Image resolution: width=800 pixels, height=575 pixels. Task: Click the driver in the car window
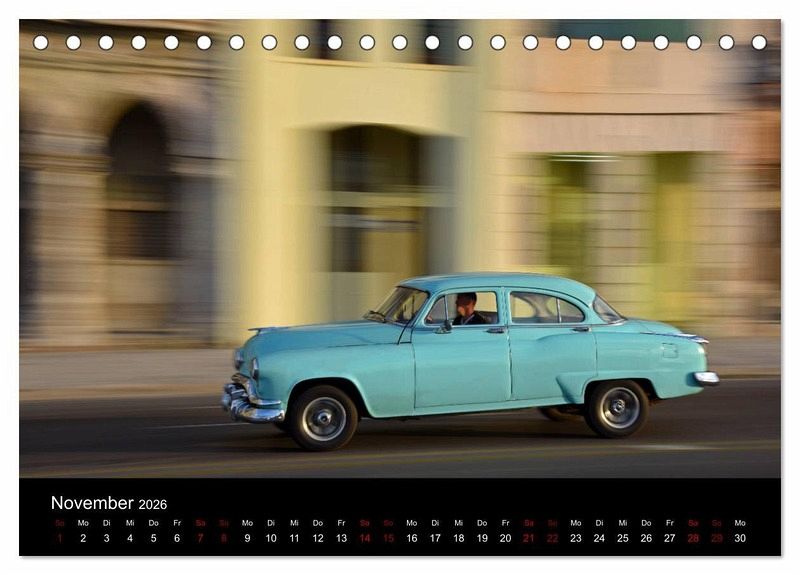tap(465, 309)
